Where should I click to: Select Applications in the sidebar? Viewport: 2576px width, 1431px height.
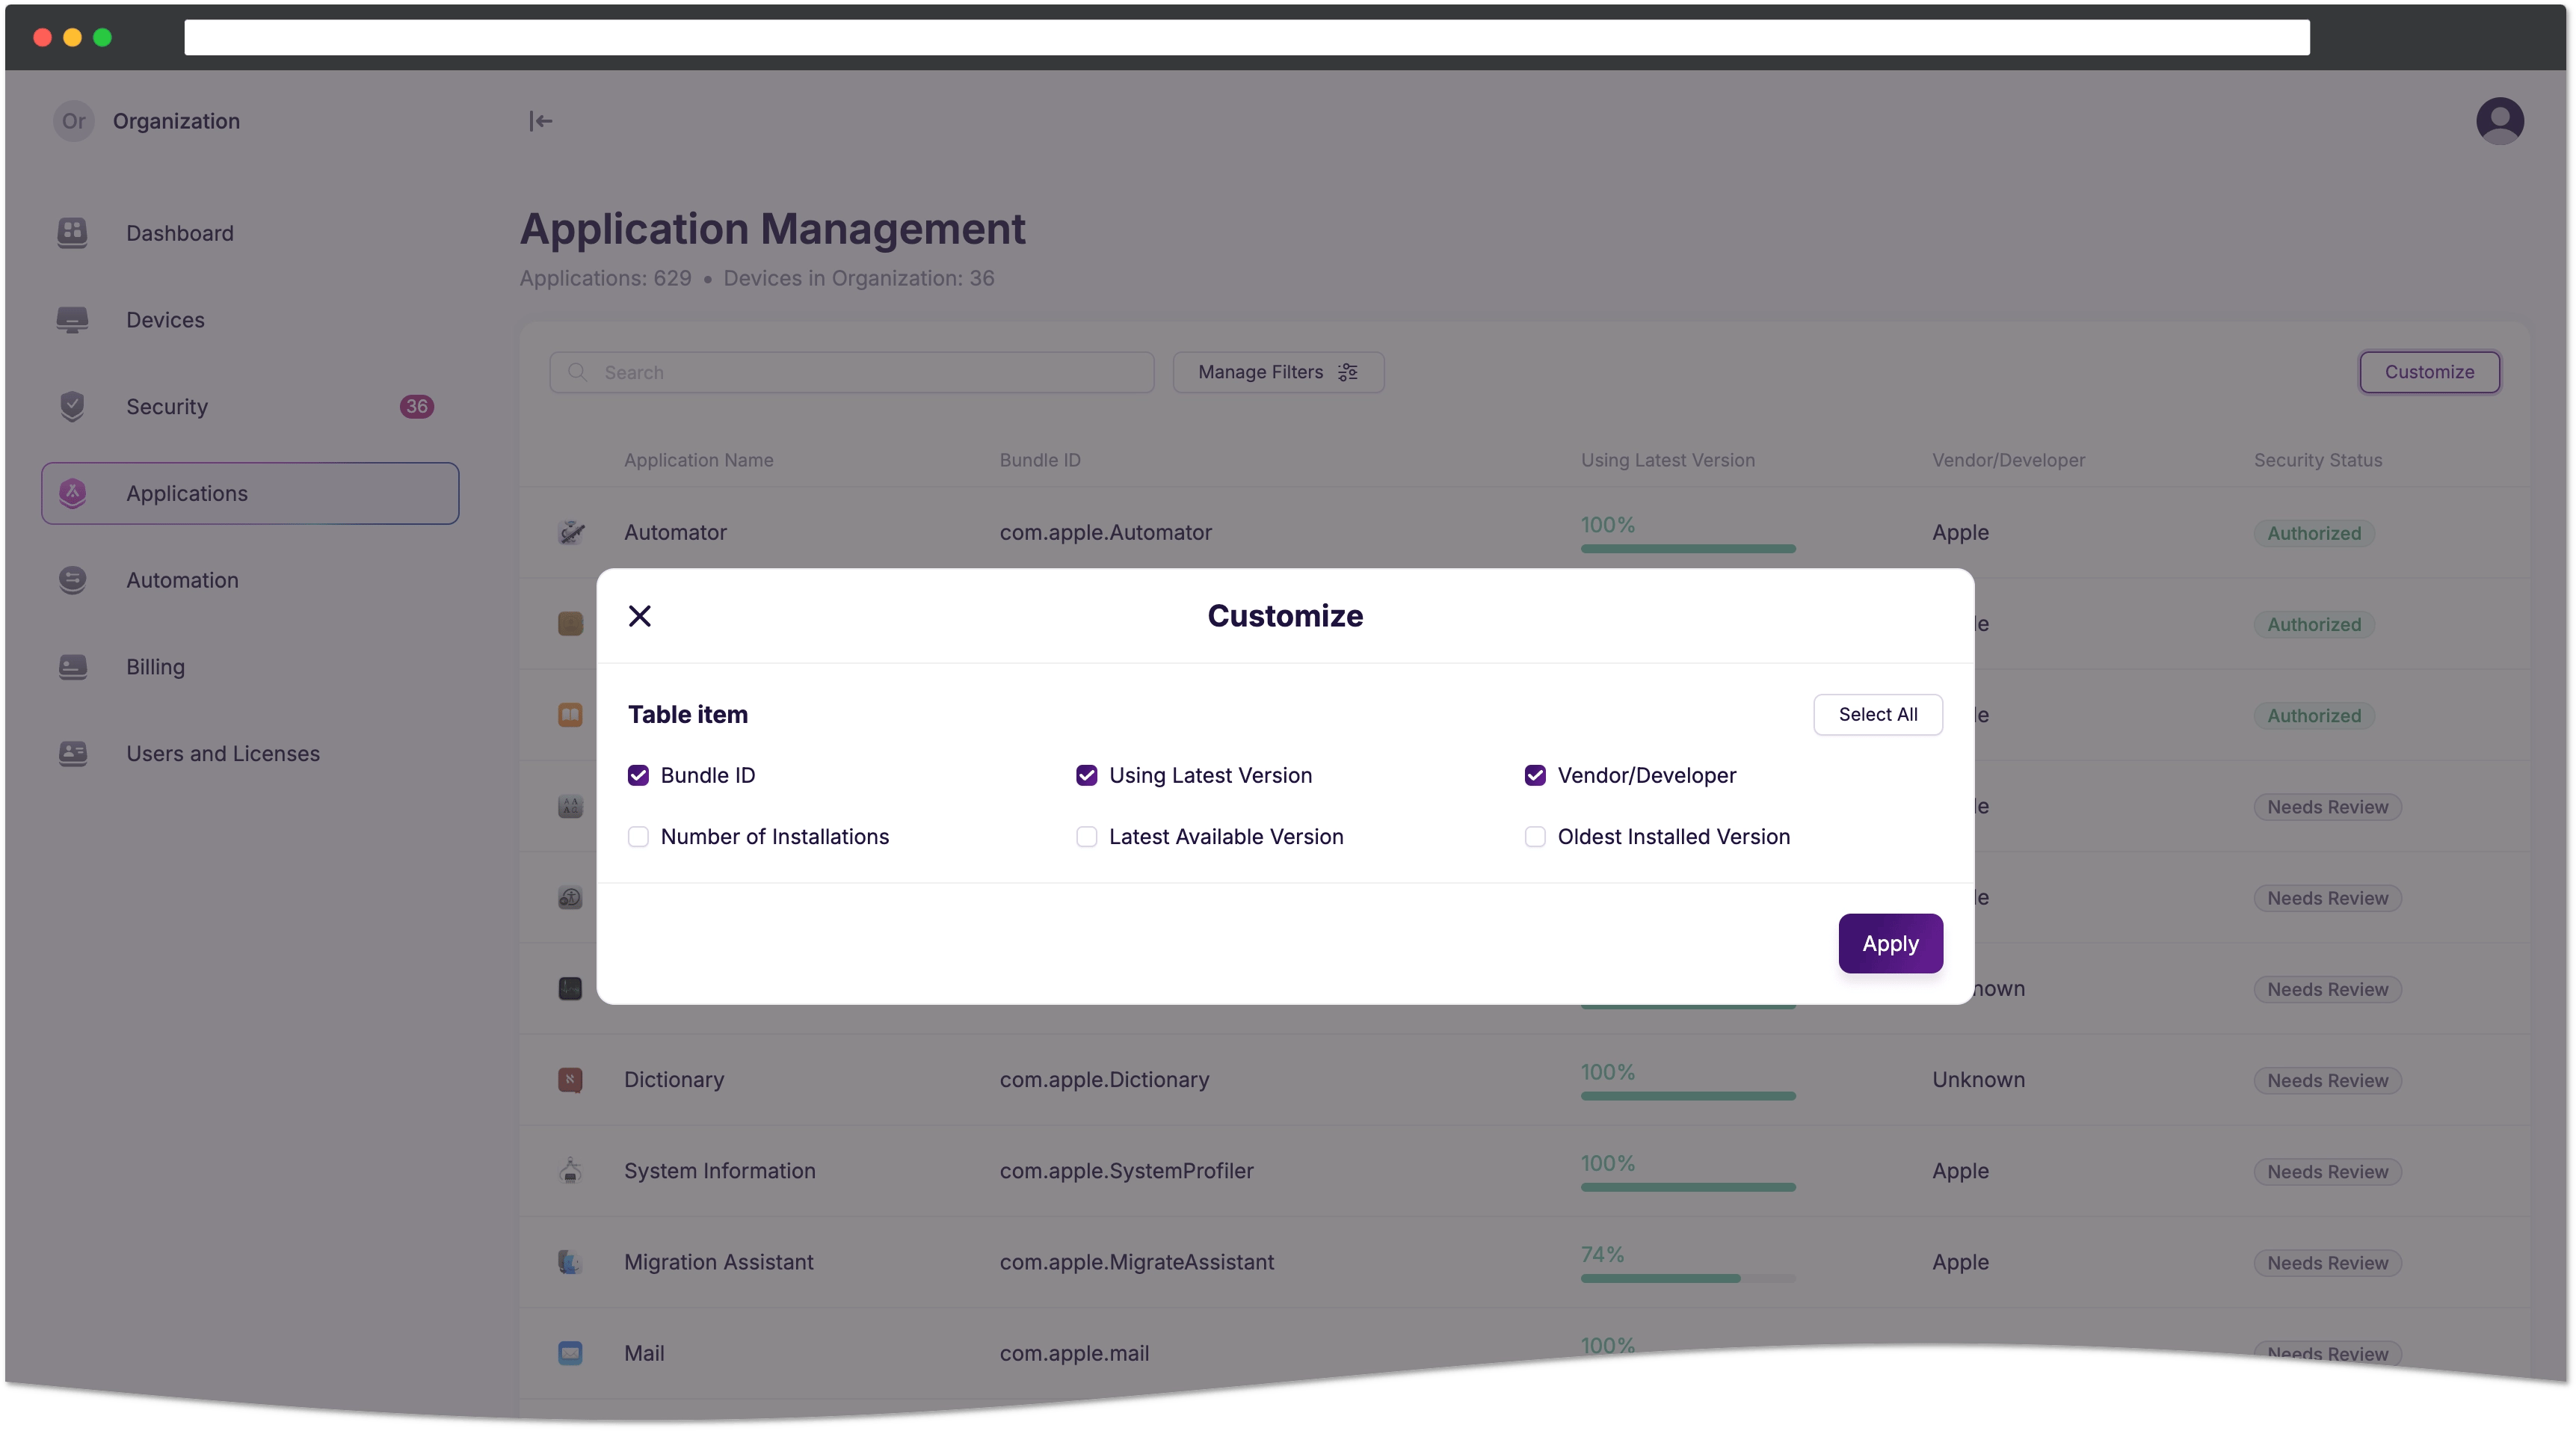(250, 493)
